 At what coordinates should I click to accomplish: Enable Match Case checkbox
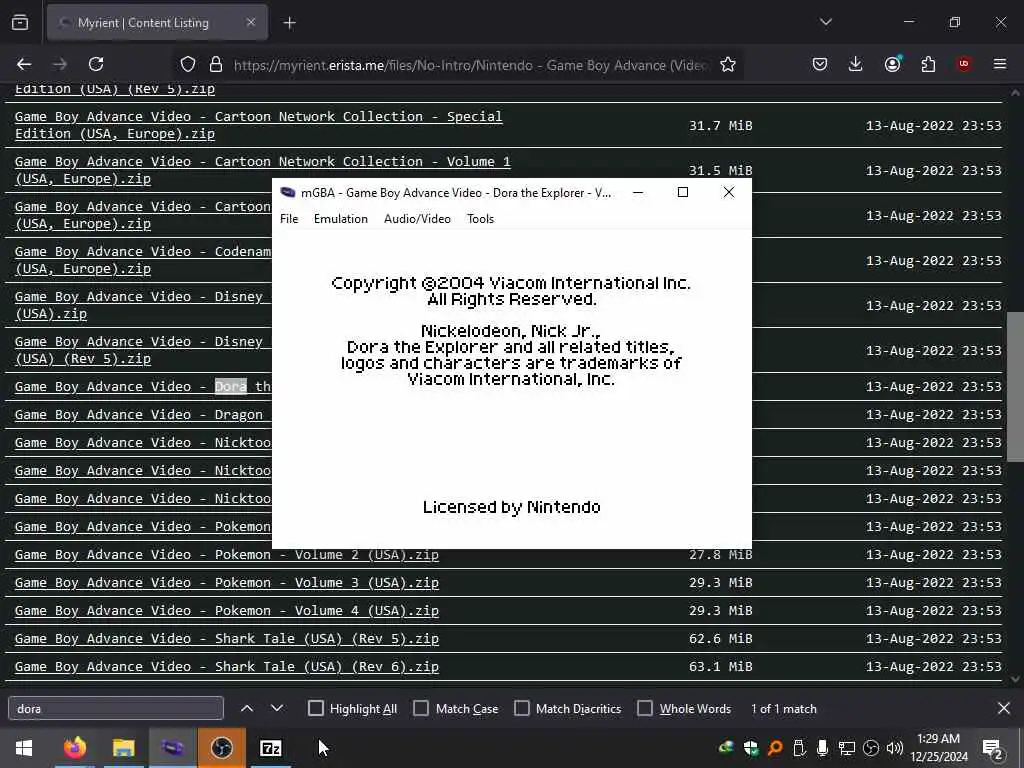coord(421,709)
